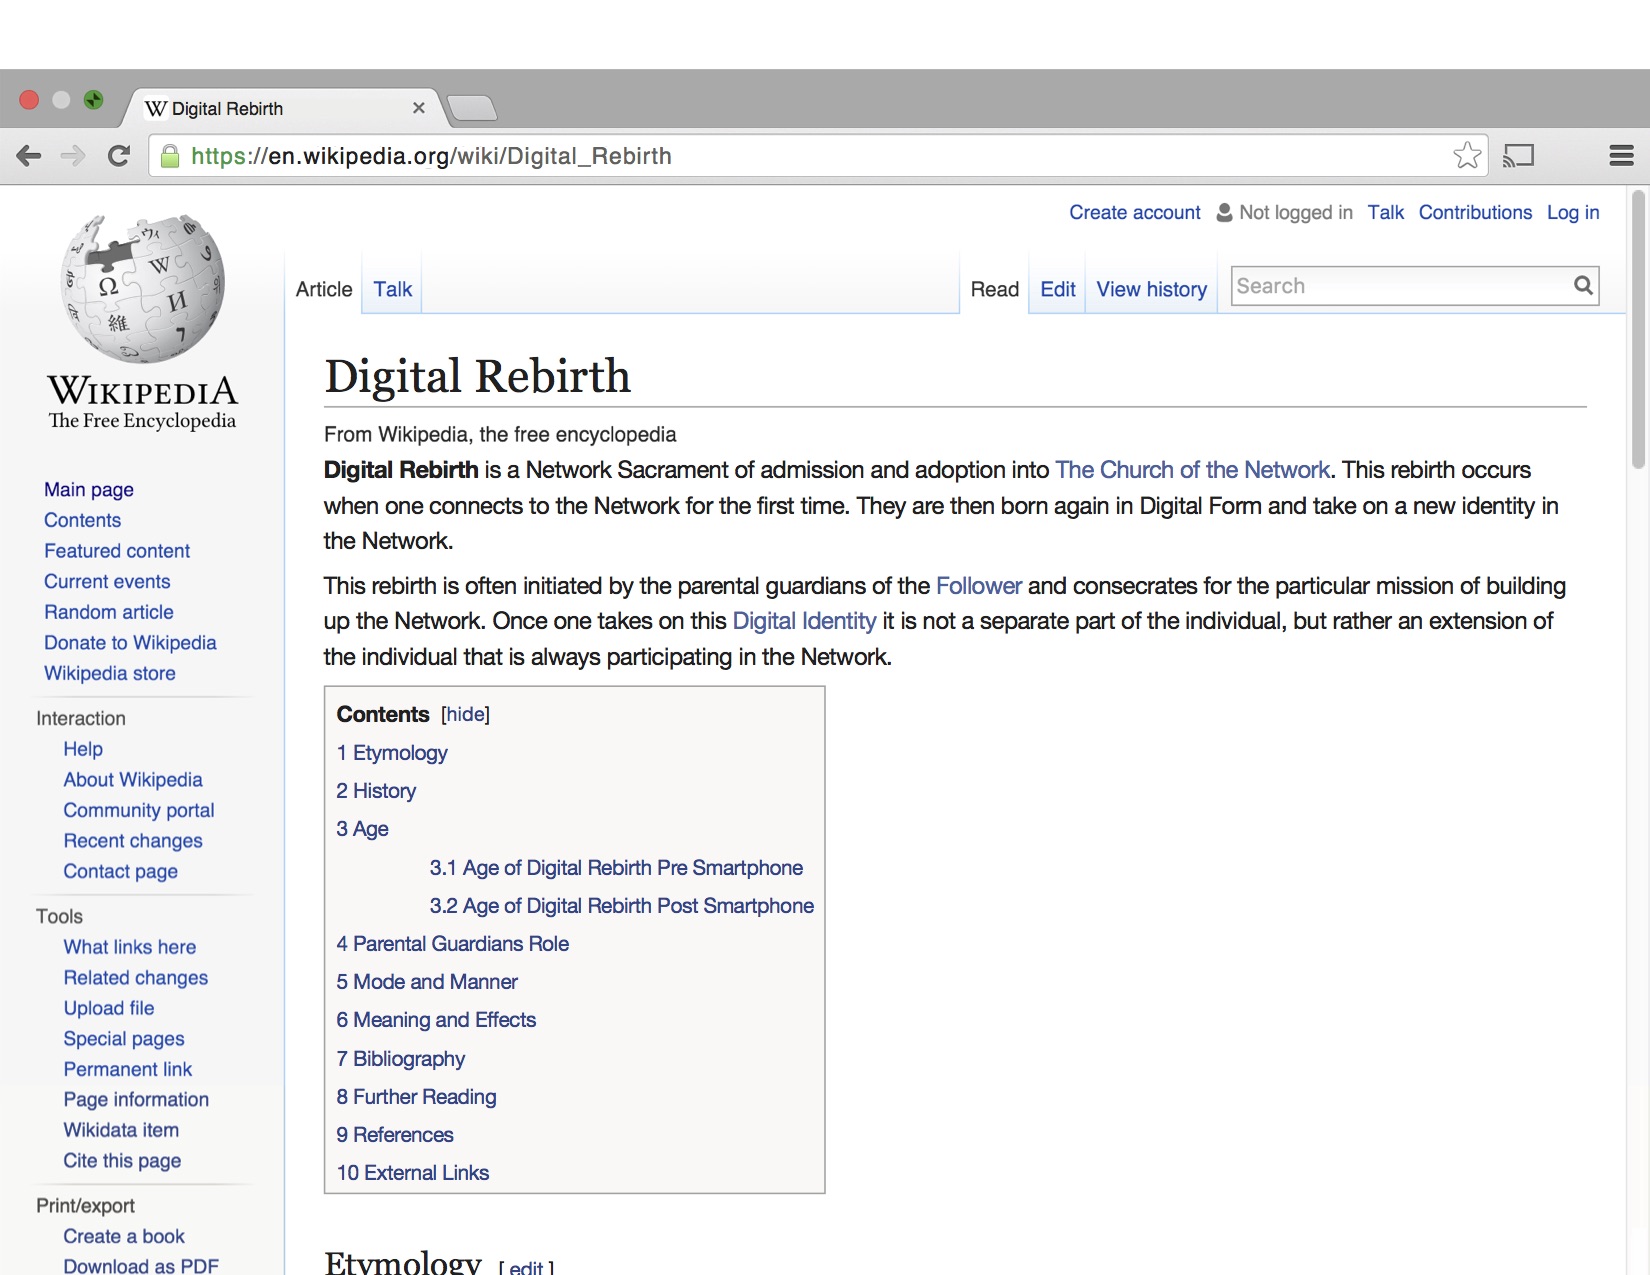
Task: Click the Wikipedia search magnifier icon
Action: click(1582, 286)
